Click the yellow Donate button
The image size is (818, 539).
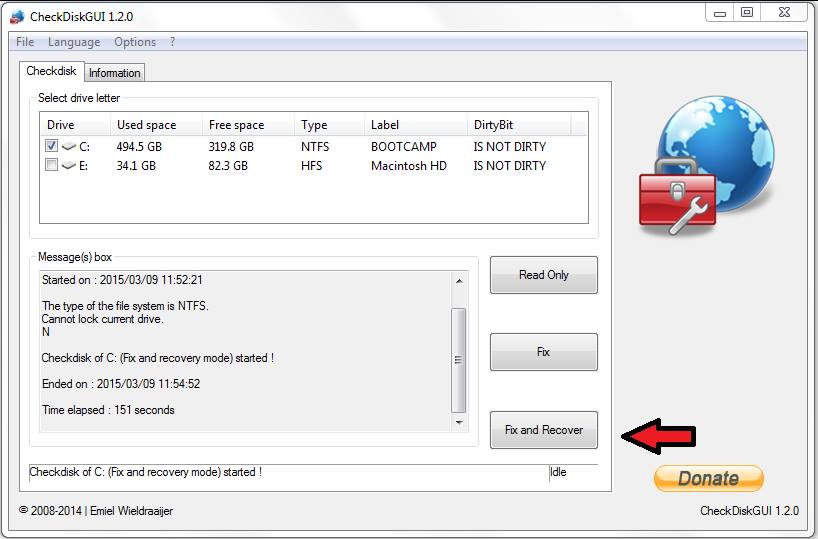click(708, 478)
